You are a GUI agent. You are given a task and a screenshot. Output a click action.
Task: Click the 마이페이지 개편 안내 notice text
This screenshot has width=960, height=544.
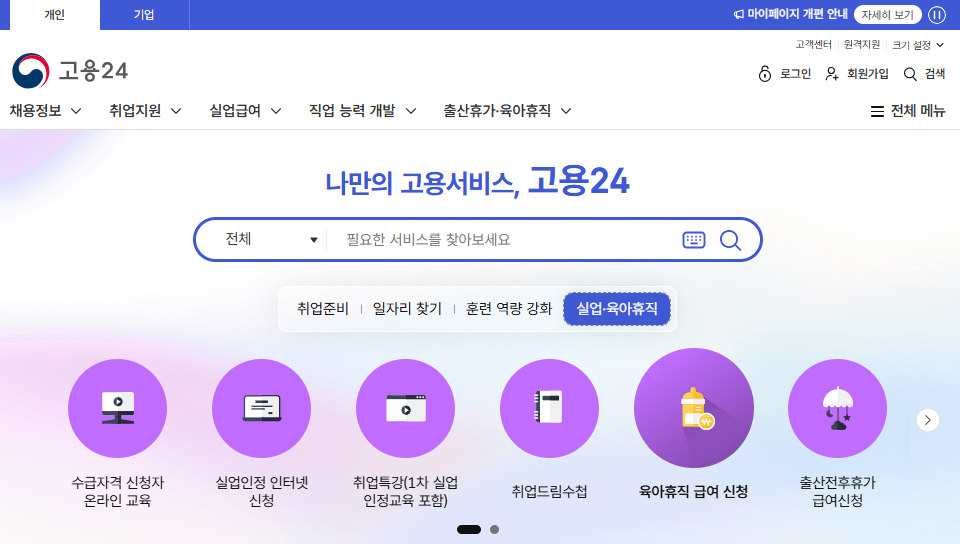797,14
